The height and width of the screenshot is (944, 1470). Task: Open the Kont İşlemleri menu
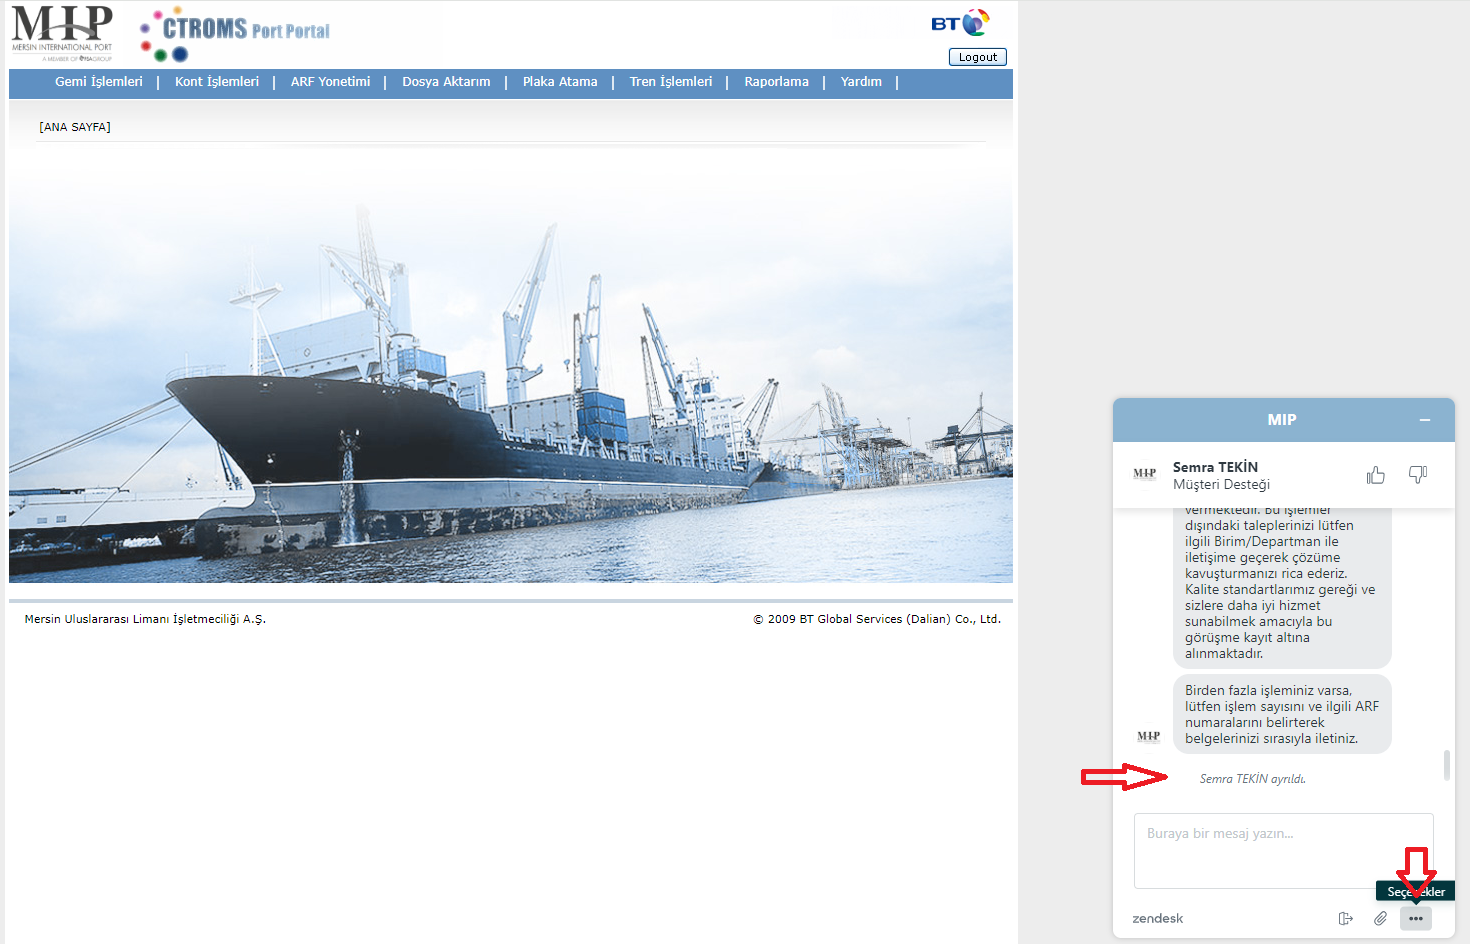coord(217,82)
